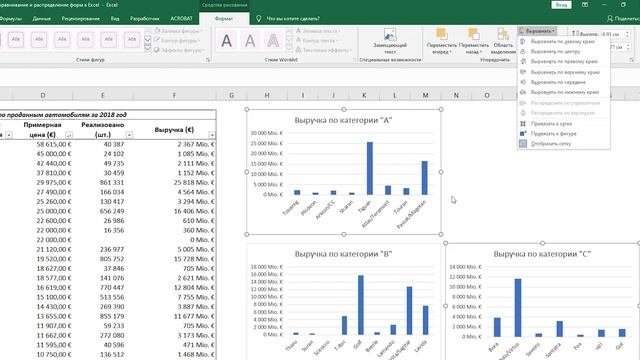The height and width of the screenshot is (360, 640).
Task: Open filter dropdown on Примерная цена column
Action: coord(69,135)
